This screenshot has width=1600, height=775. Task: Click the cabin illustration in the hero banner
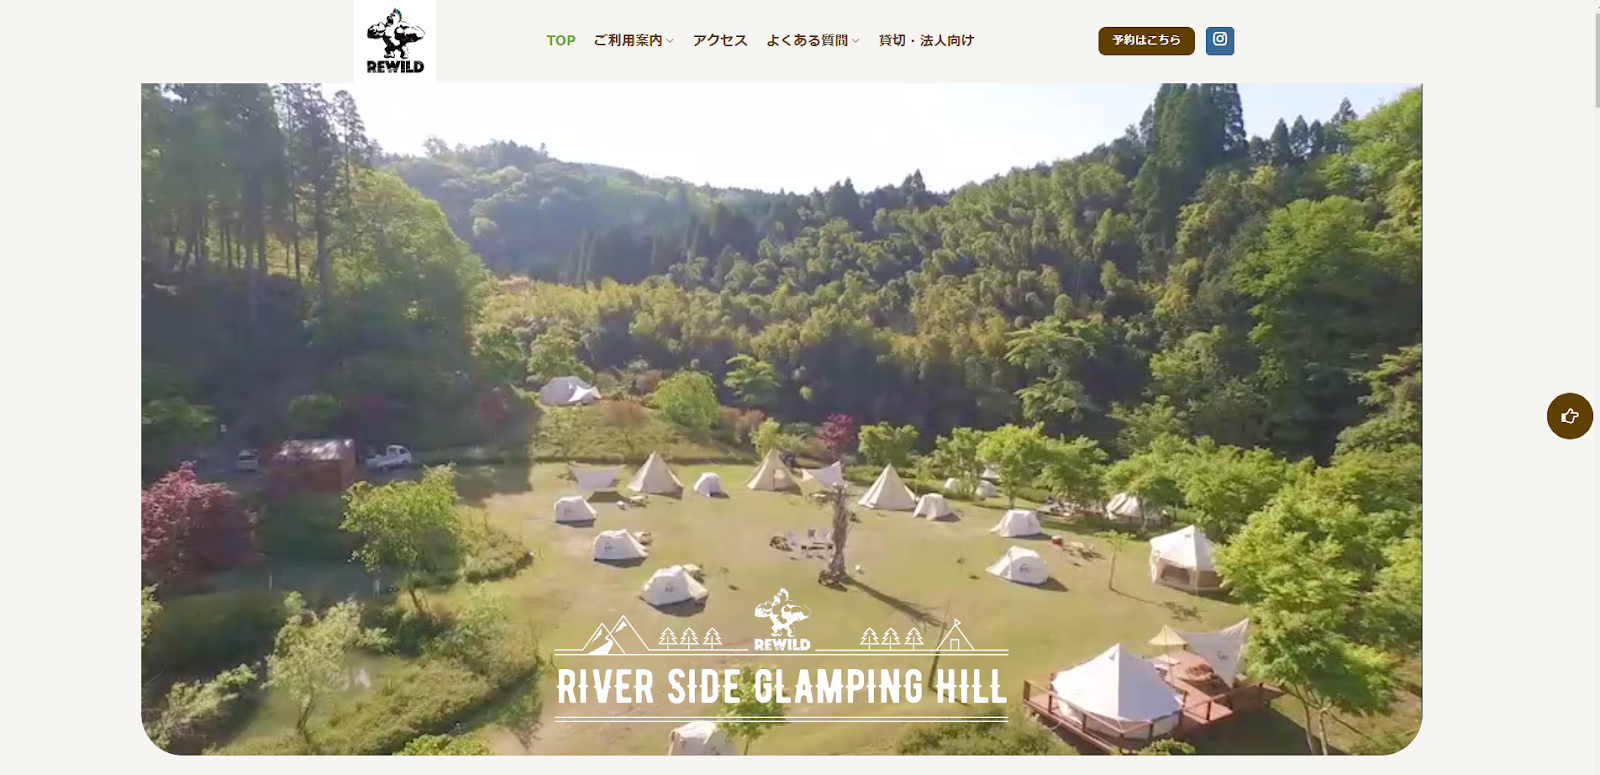tap(954, 636)
